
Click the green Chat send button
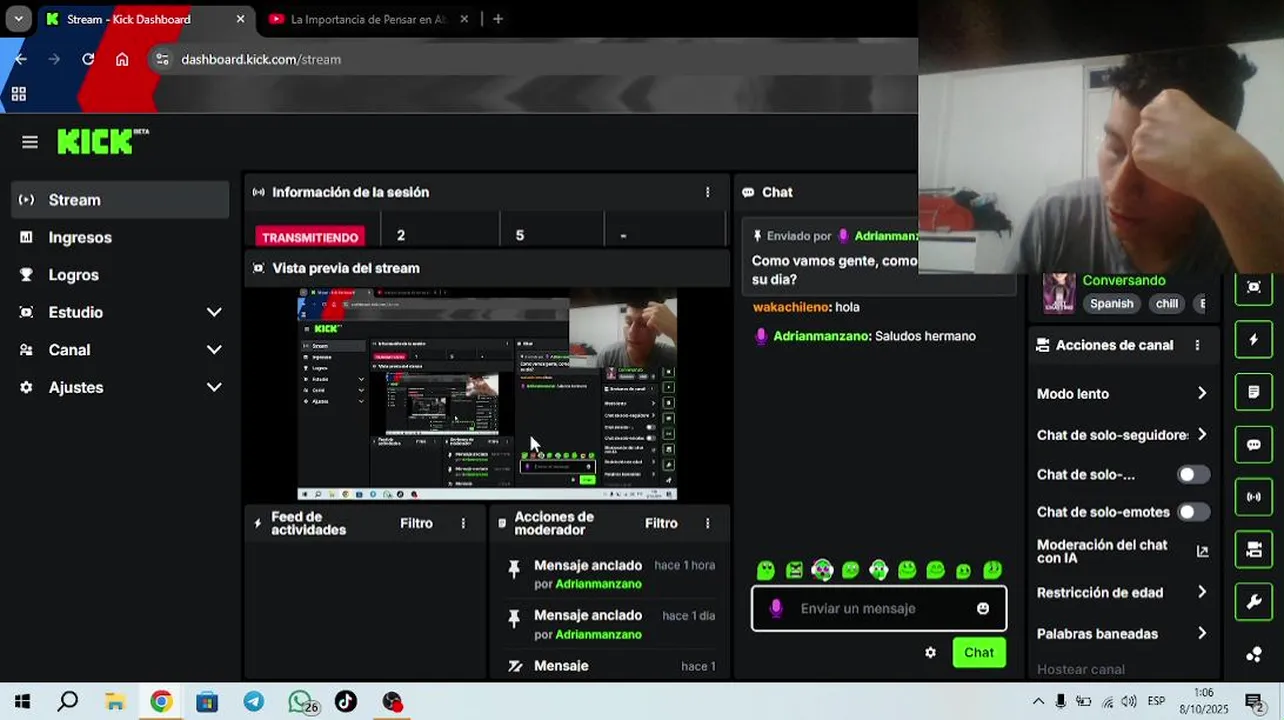coord(979,652)
